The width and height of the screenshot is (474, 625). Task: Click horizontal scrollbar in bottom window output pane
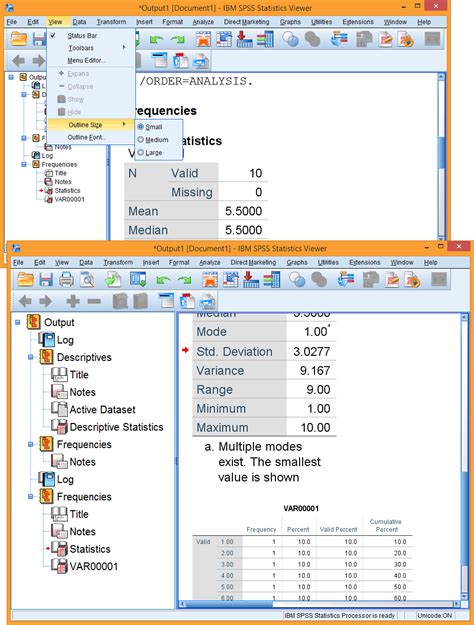[319, 604]
